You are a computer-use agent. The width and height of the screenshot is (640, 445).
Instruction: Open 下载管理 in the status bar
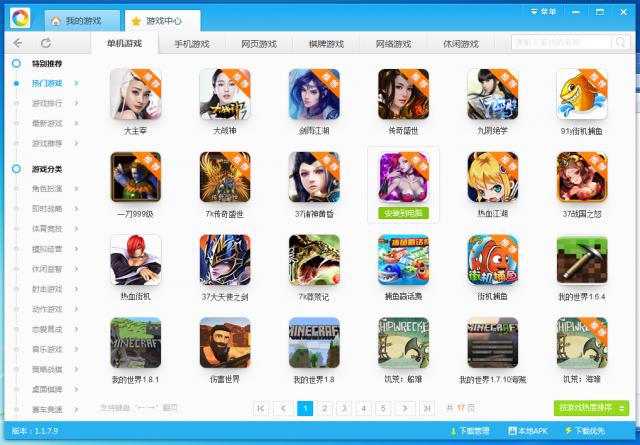coord(469,431)
